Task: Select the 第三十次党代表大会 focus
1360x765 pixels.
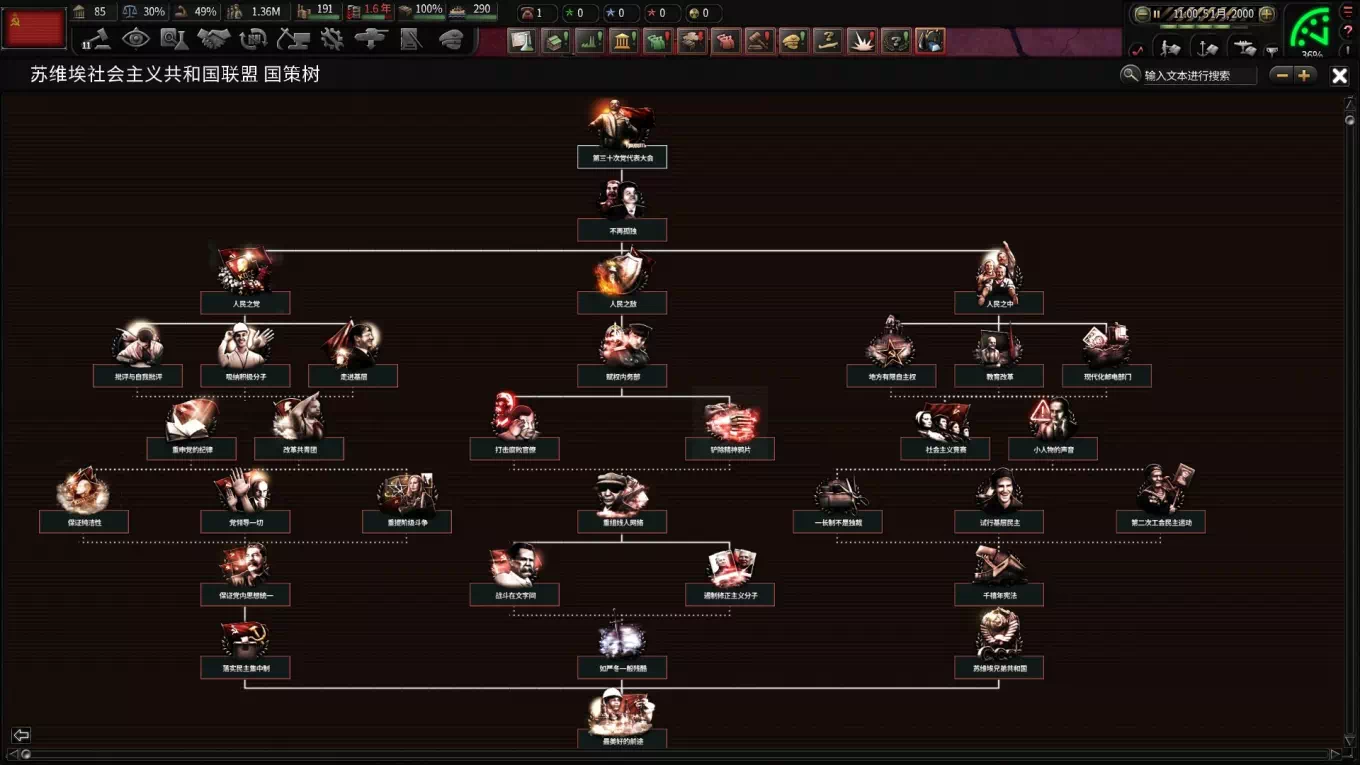Action: coord(622,158)
